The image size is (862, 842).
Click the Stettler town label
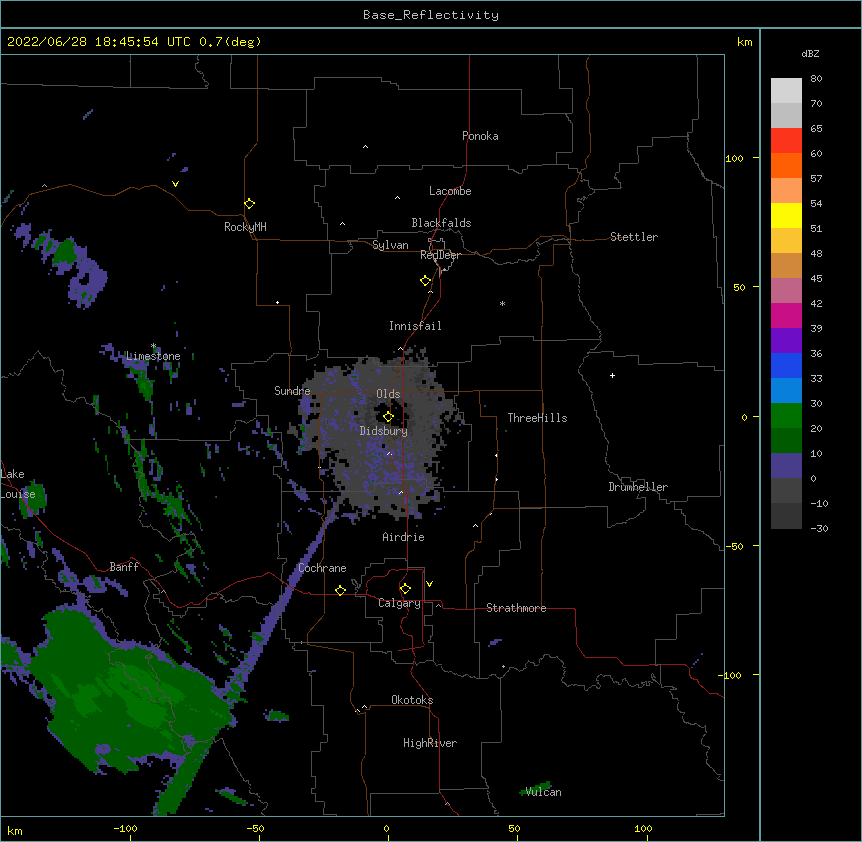pos(634,237)
